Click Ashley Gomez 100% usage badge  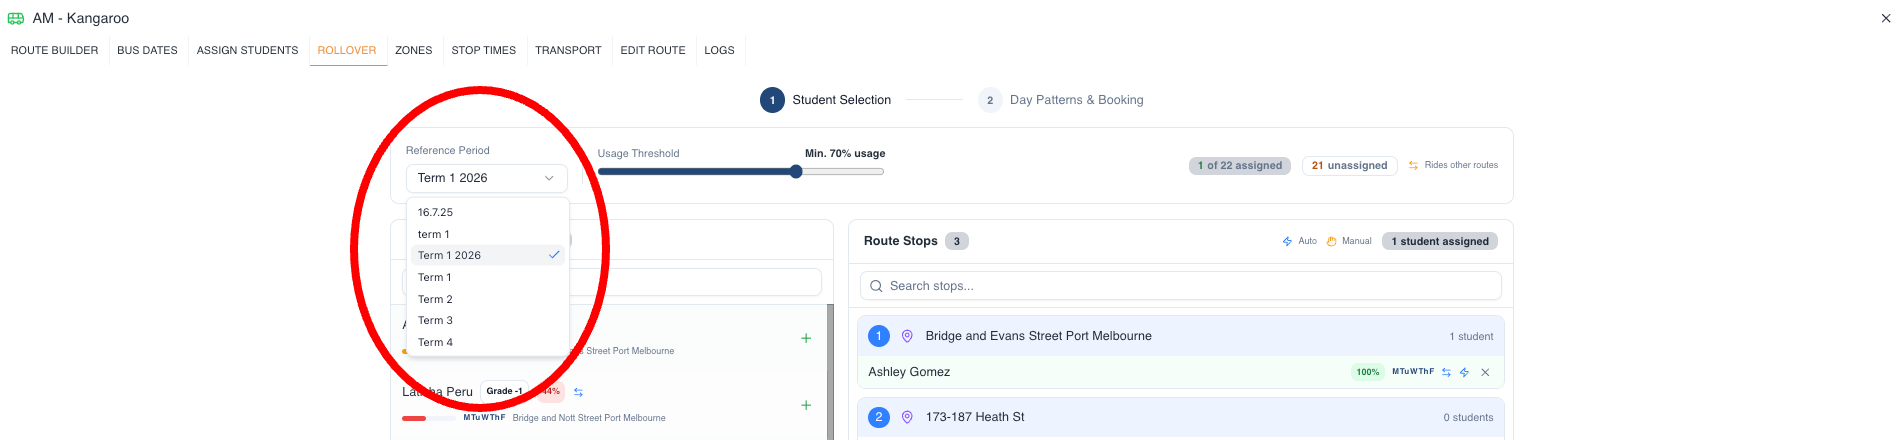(x=1367, y=372)
